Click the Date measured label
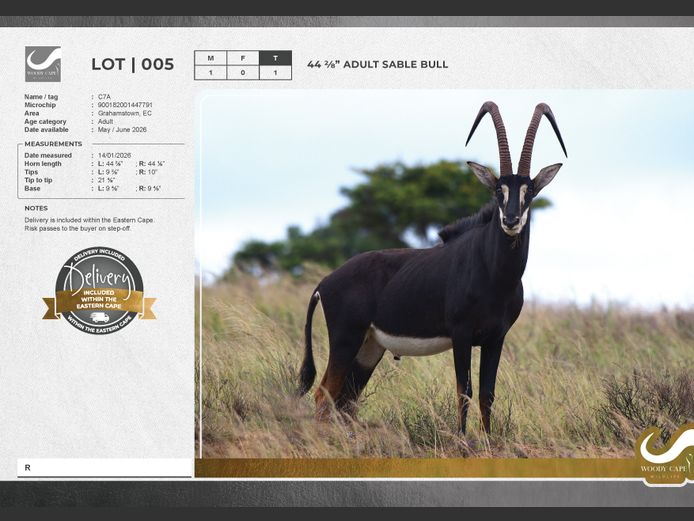The width and height of the screenshot is (694, 521). pyautogui.click(x=48, y=155)
